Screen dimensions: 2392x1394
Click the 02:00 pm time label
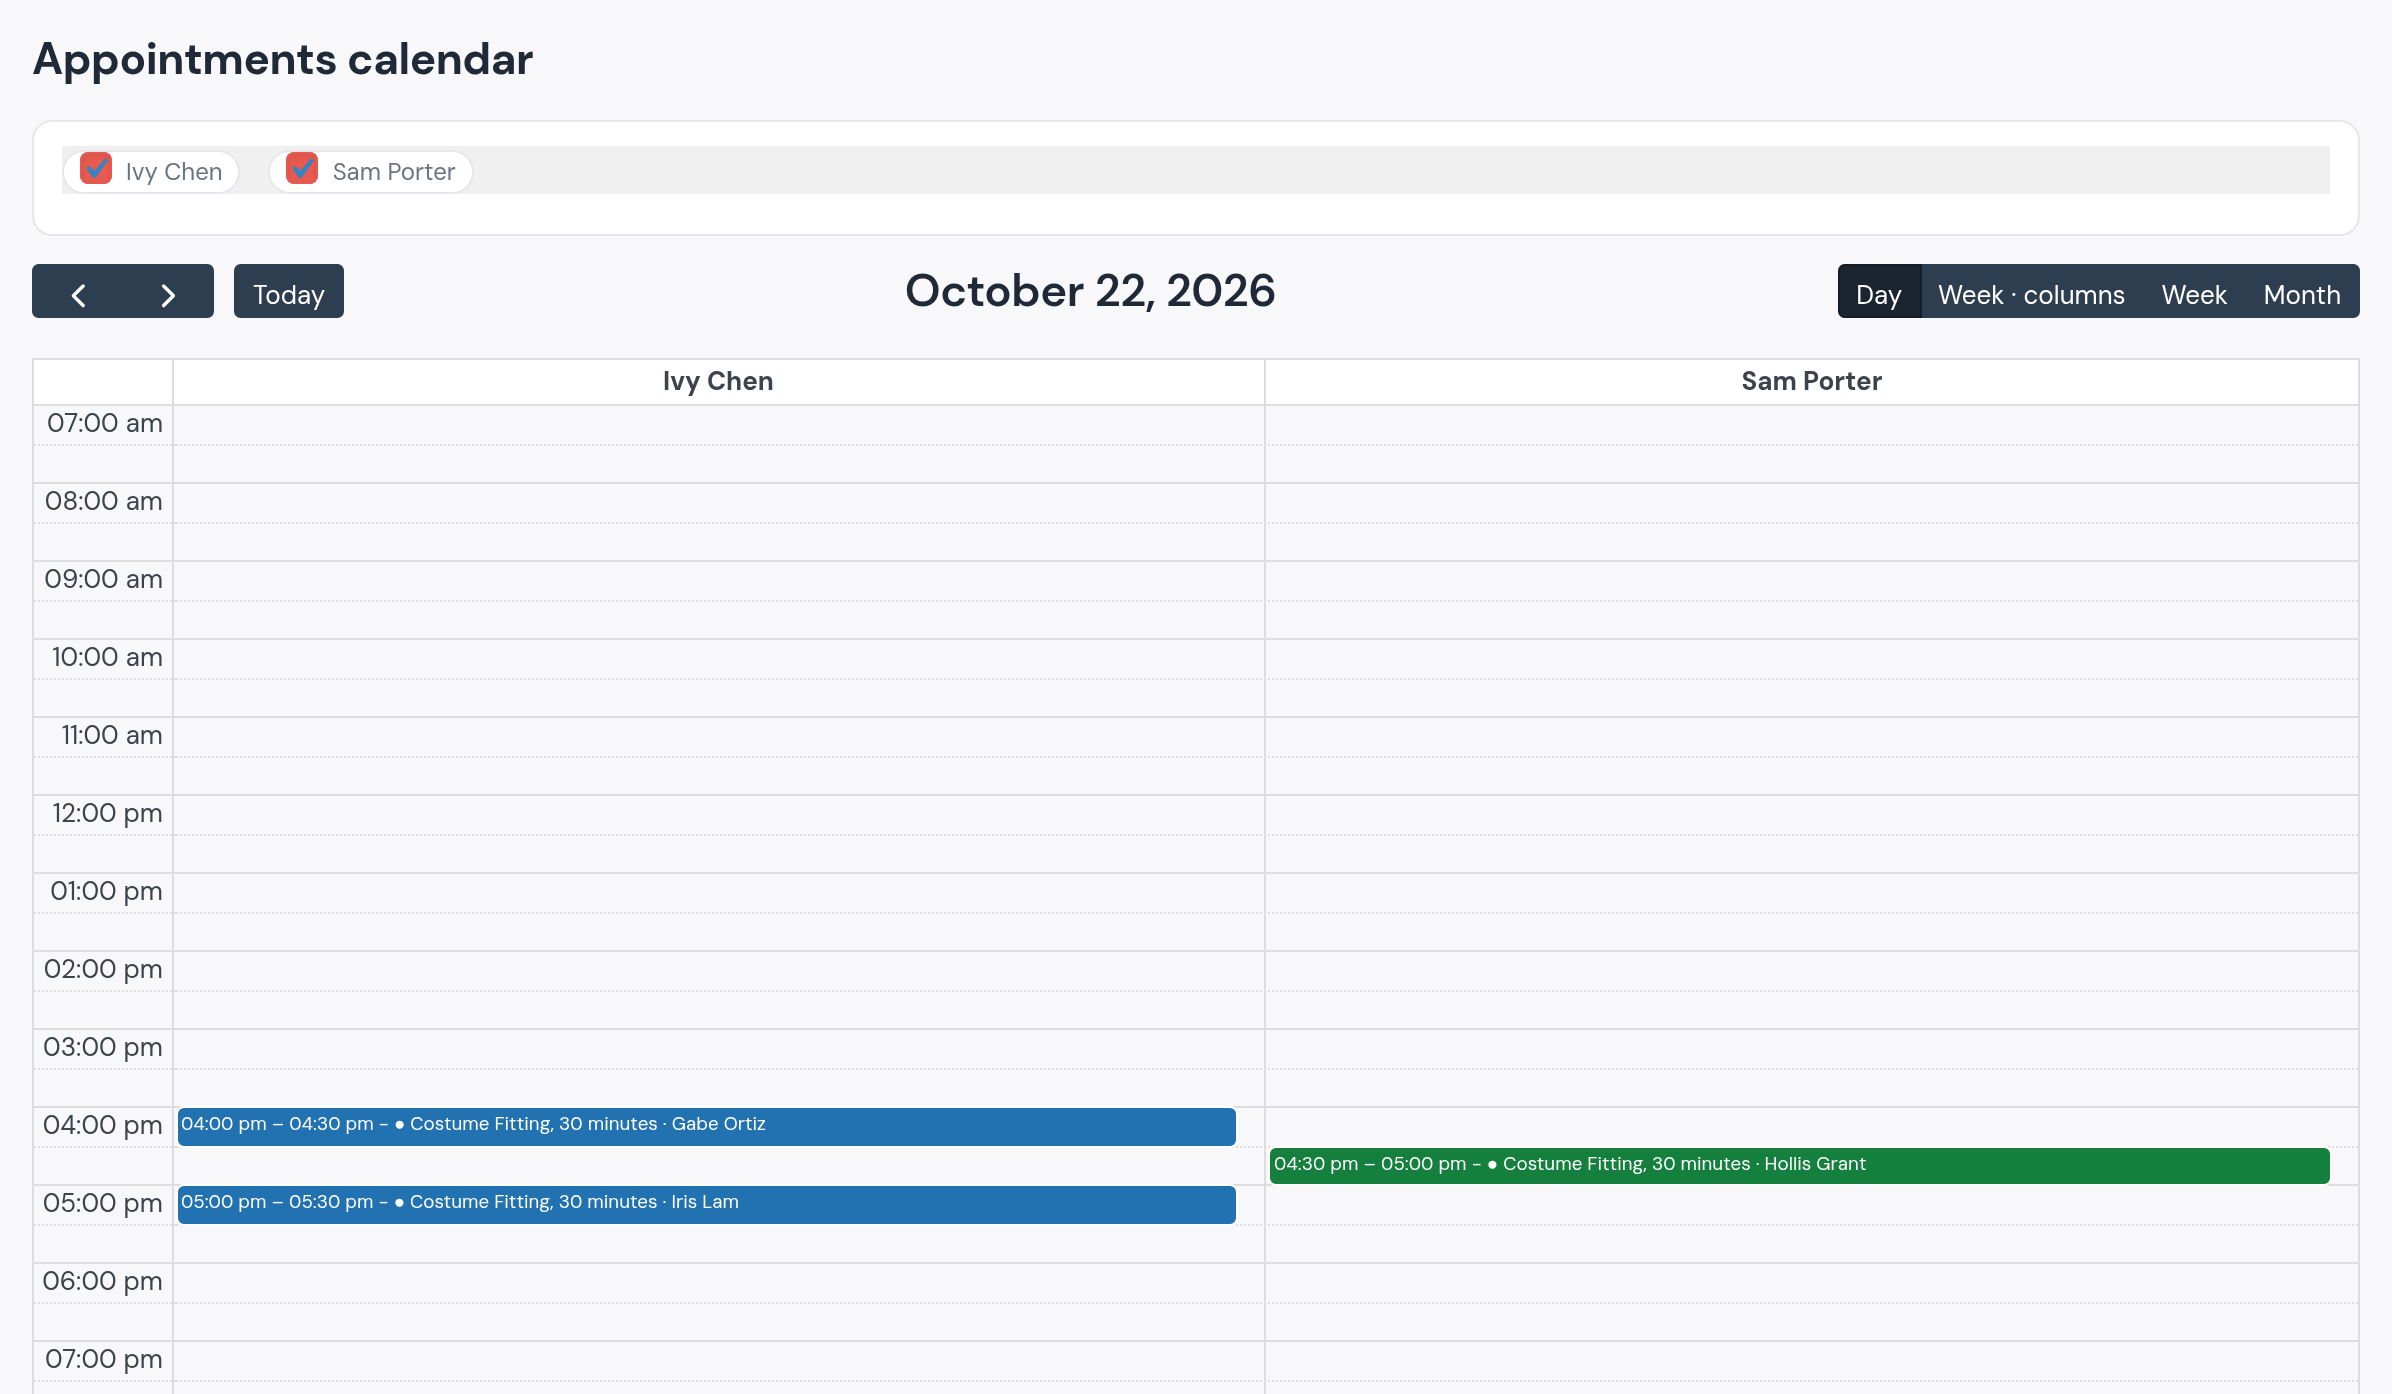coord(103,969)
